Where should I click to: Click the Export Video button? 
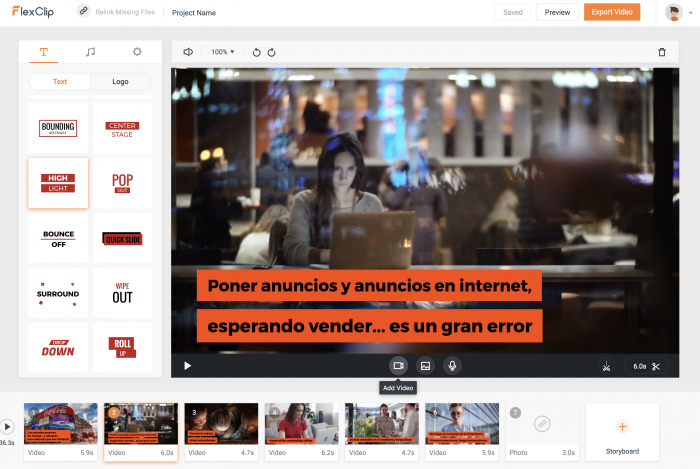[612, 12]
